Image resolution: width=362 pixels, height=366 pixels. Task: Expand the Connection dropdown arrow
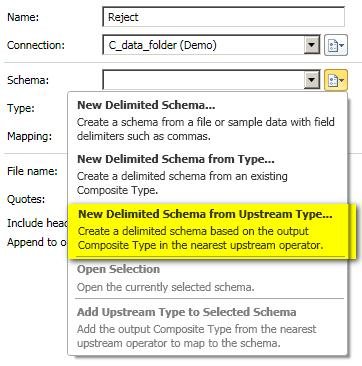[x=312, y=45]
